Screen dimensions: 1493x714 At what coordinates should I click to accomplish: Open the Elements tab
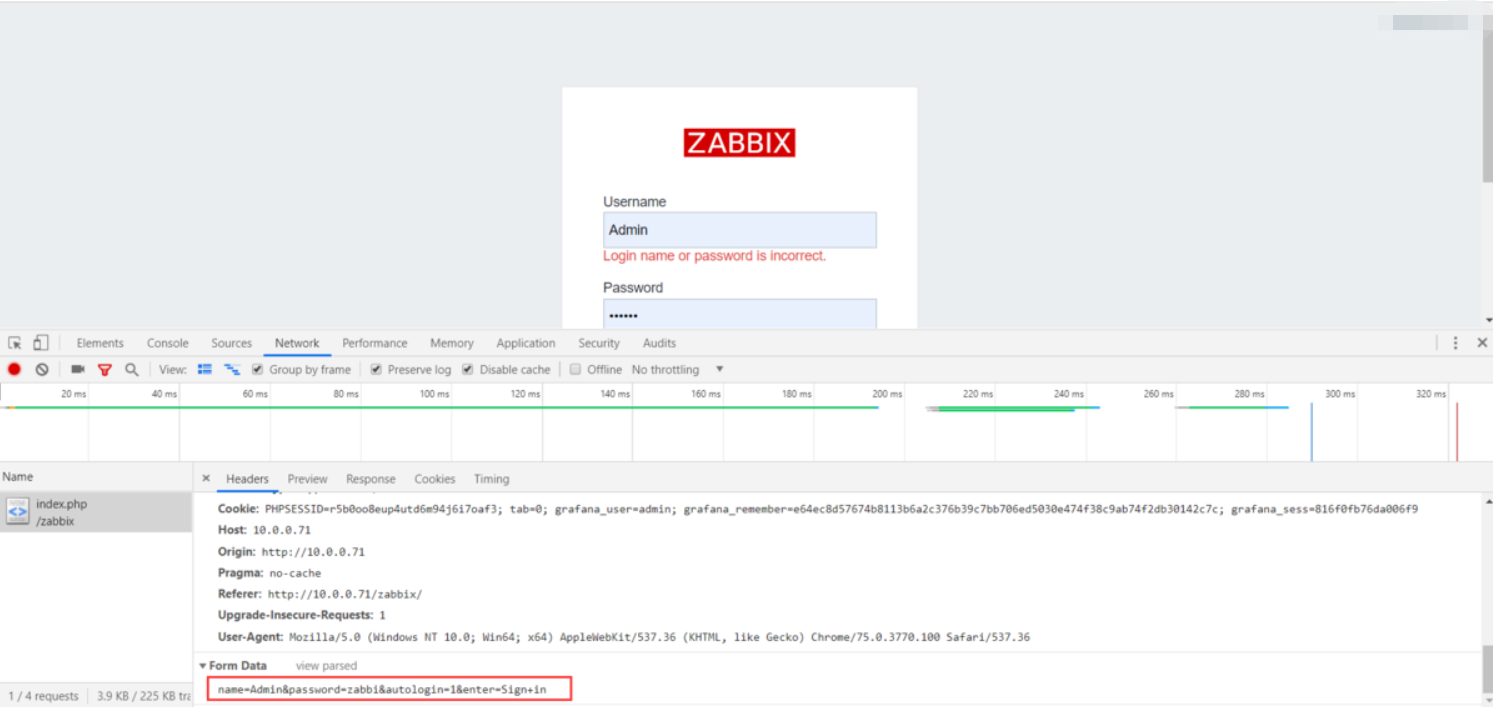(100, 343)
